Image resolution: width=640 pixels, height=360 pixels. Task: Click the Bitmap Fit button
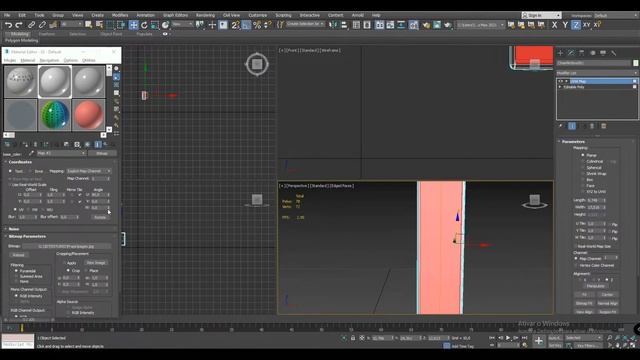[584, 303]
